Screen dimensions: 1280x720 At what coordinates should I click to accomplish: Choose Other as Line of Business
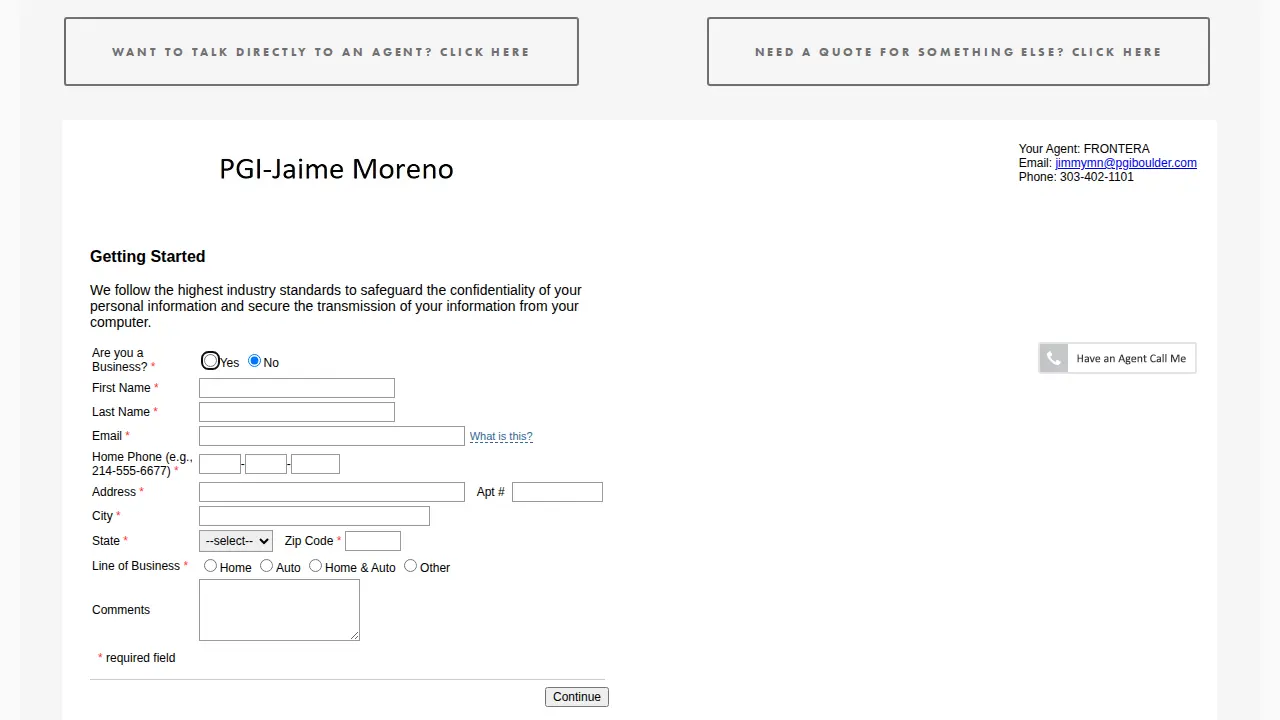(410, 566)
